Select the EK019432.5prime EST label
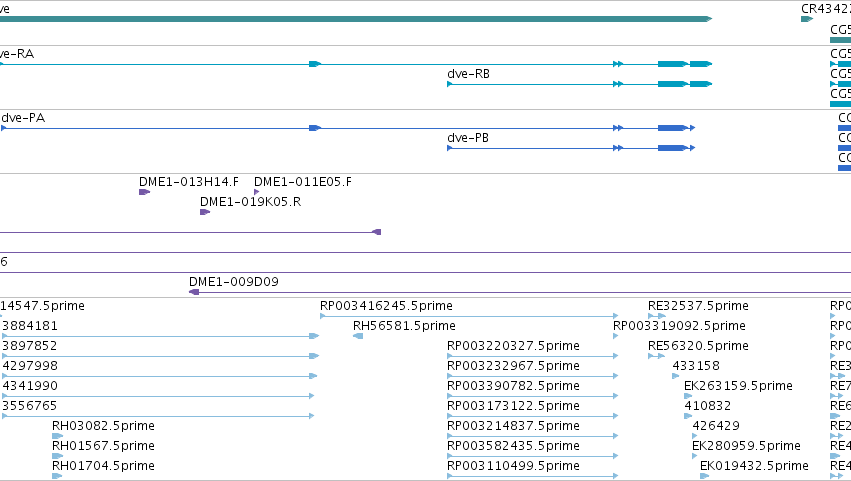Viewport: 851px width, 481px height. (754, 466)
